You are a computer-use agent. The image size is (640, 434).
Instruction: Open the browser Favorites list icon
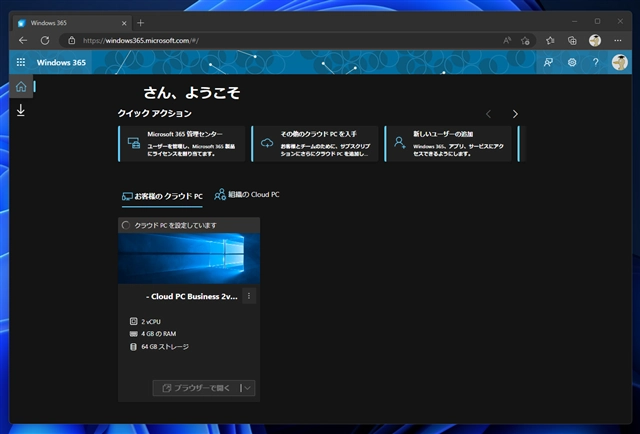550,40
